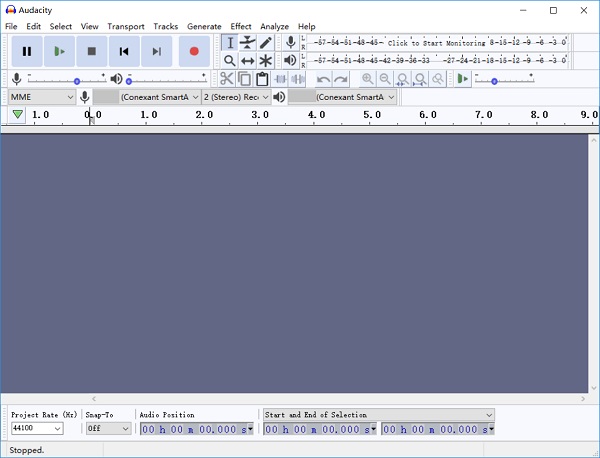Click the vertical scrollbar down arrow
The width and height of the screenshot is (600, 458).
tap(594, 388)
